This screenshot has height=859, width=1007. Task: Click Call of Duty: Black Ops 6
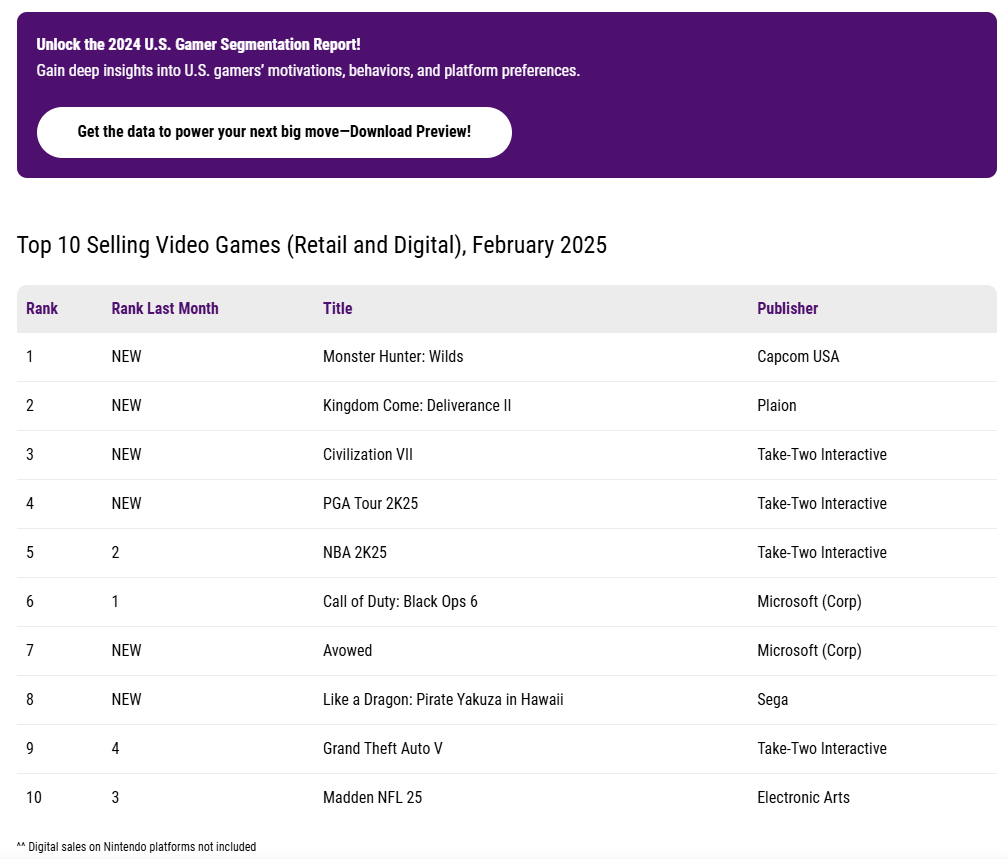click(400, 601)
